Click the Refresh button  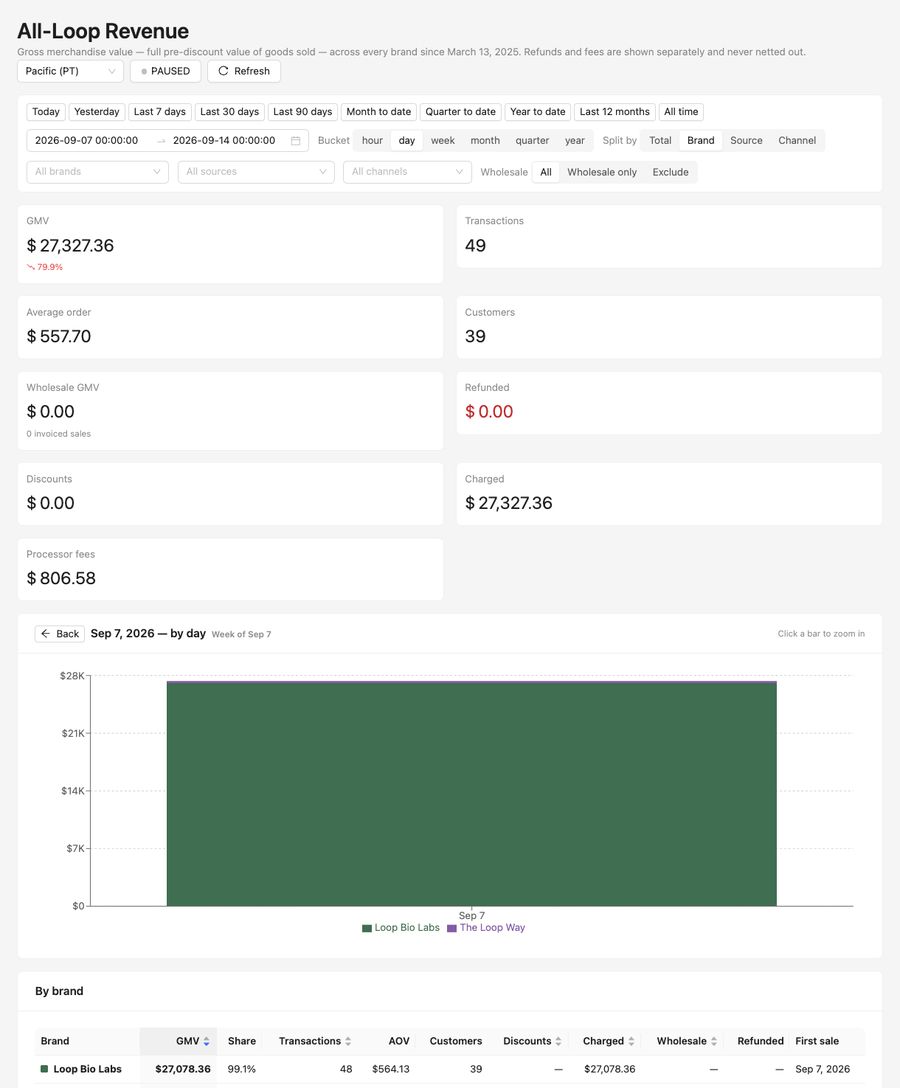tap(244, 71)
